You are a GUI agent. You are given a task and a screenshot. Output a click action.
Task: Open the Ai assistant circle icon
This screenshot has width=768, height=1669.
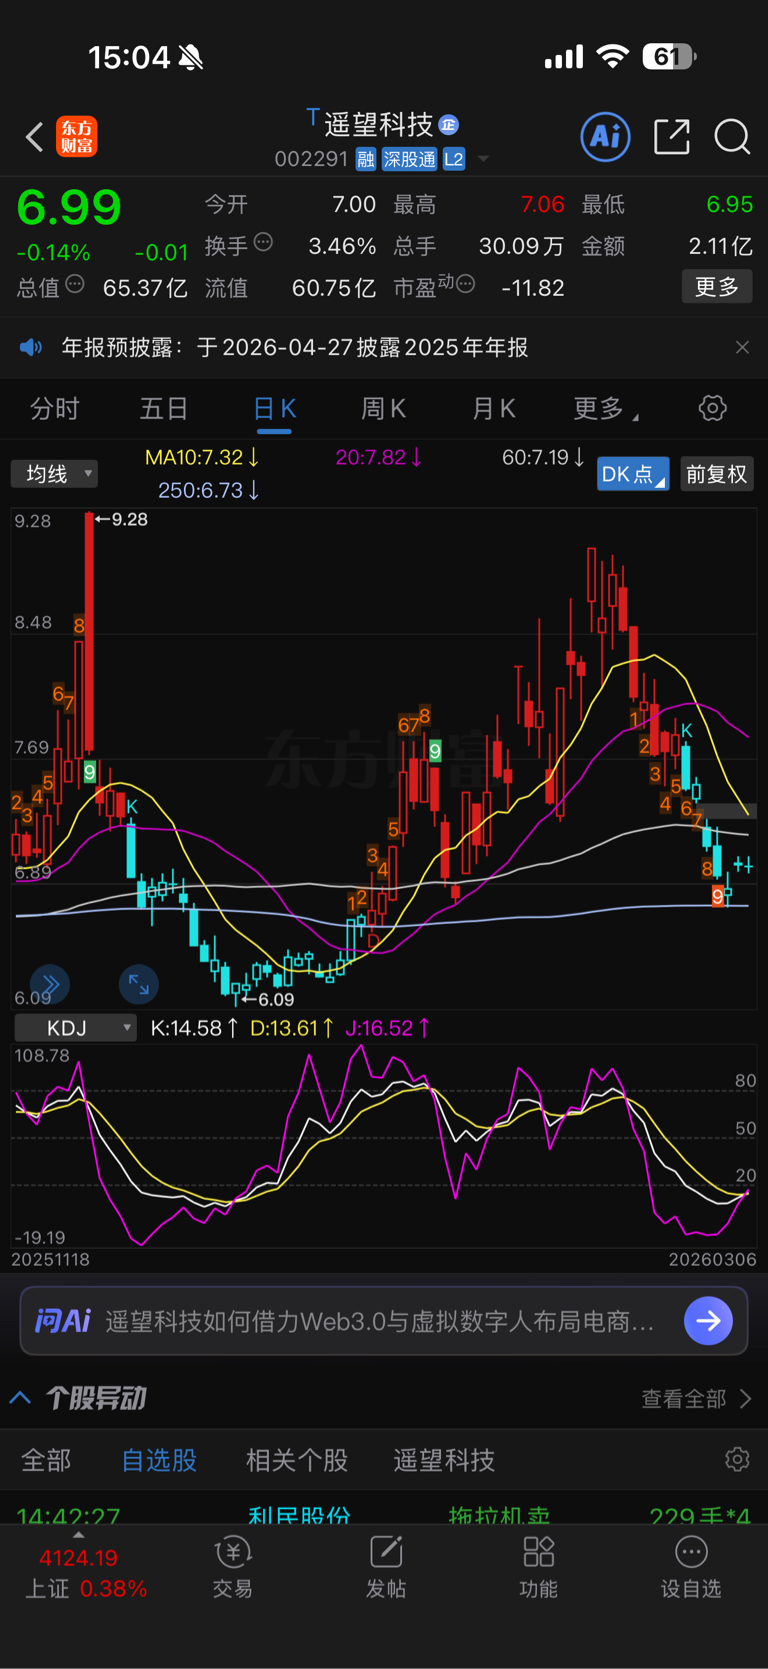coord(606,136)
